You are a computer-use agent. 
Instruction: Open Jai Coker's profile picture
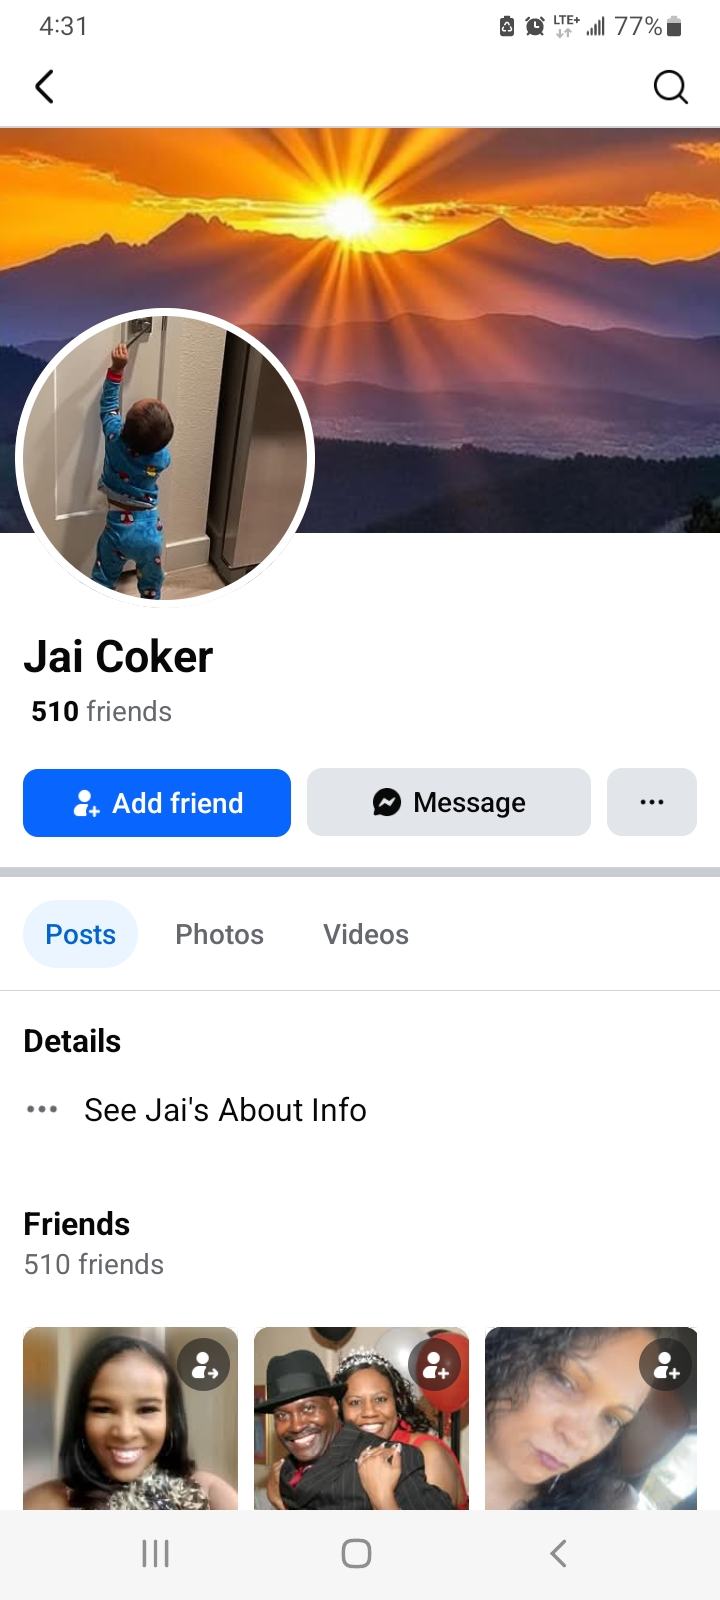tap(165, 458)
